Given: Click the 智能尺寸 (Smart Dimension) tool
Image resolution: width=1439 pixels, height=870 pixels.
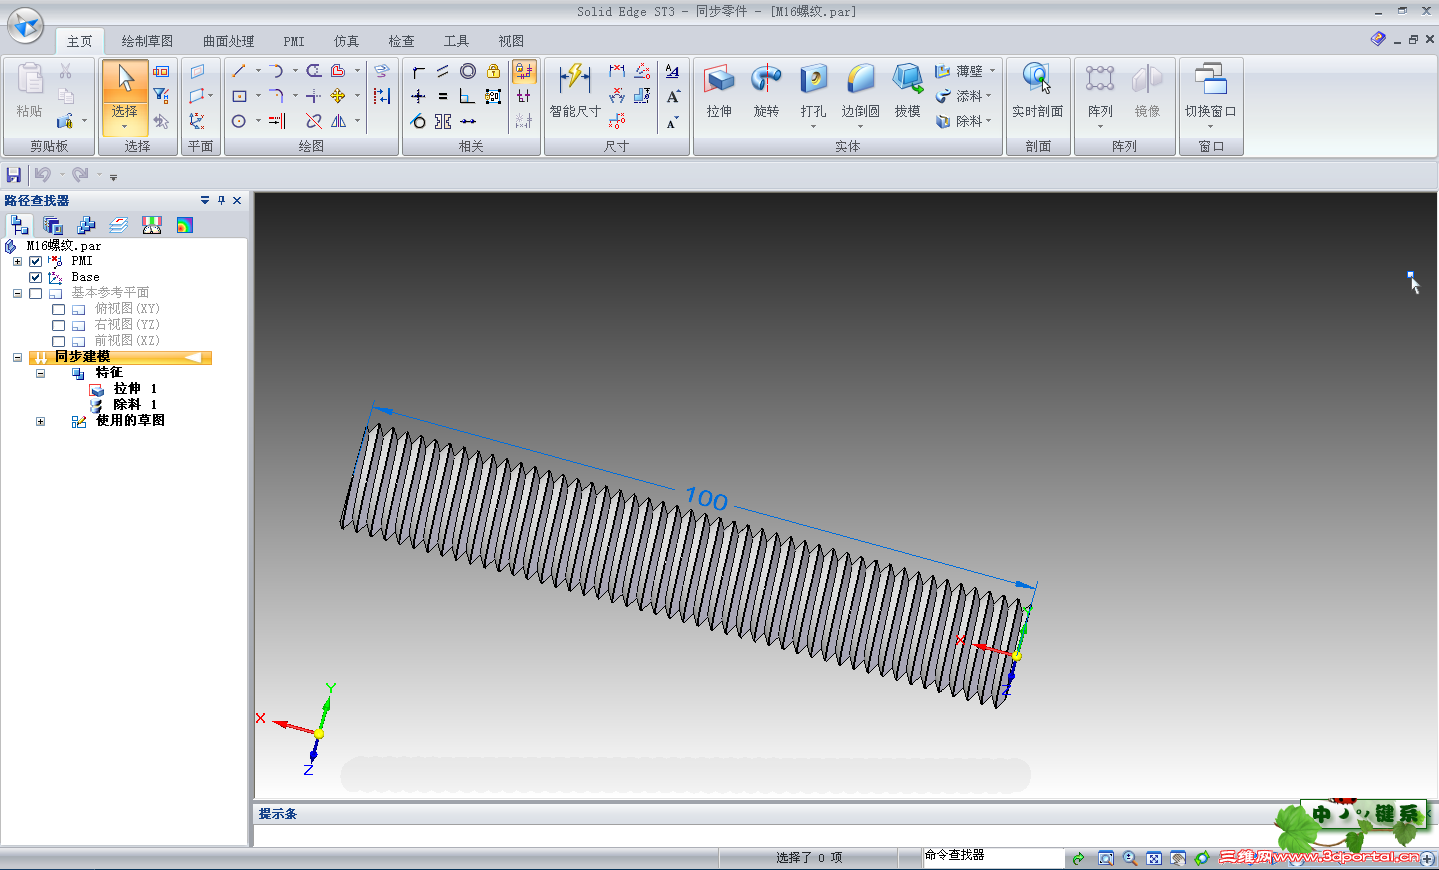Looking at the screenshot, I should coord(575,91).
